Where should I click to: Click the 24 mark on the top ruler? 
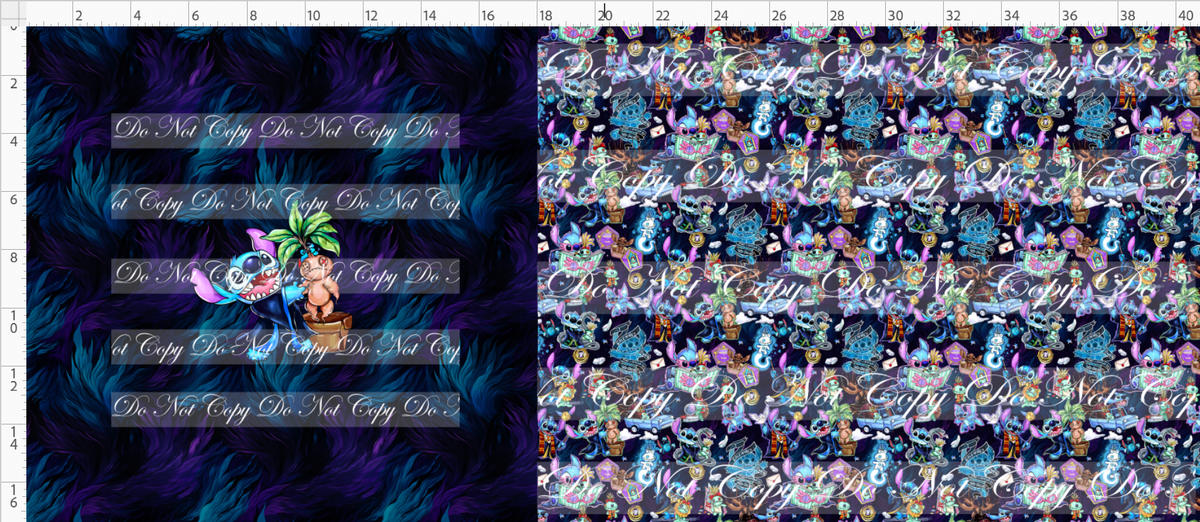(x=721, y=16)
